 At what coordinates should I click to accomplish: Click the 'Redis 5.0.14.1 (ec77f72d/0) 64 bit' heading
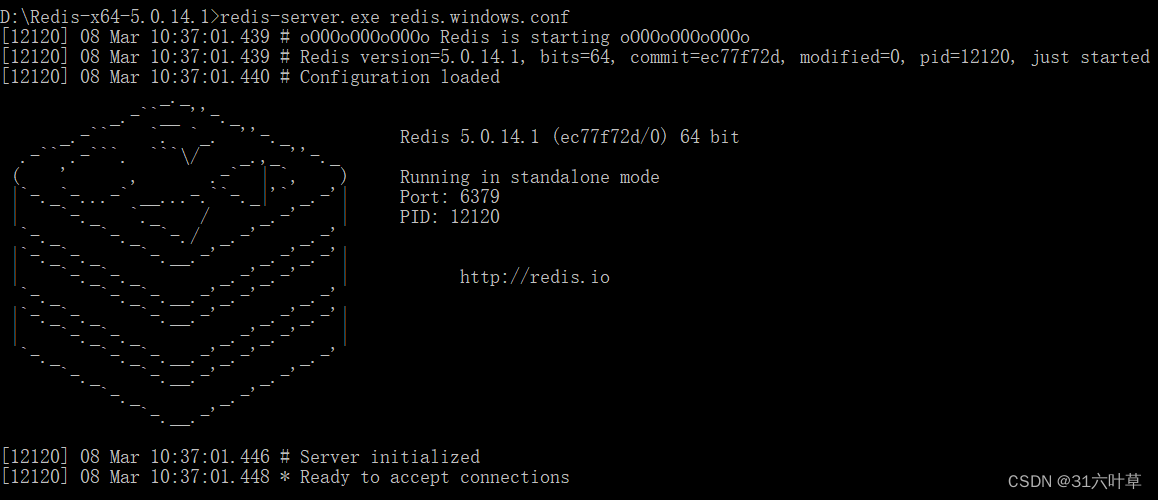point(569,137)
